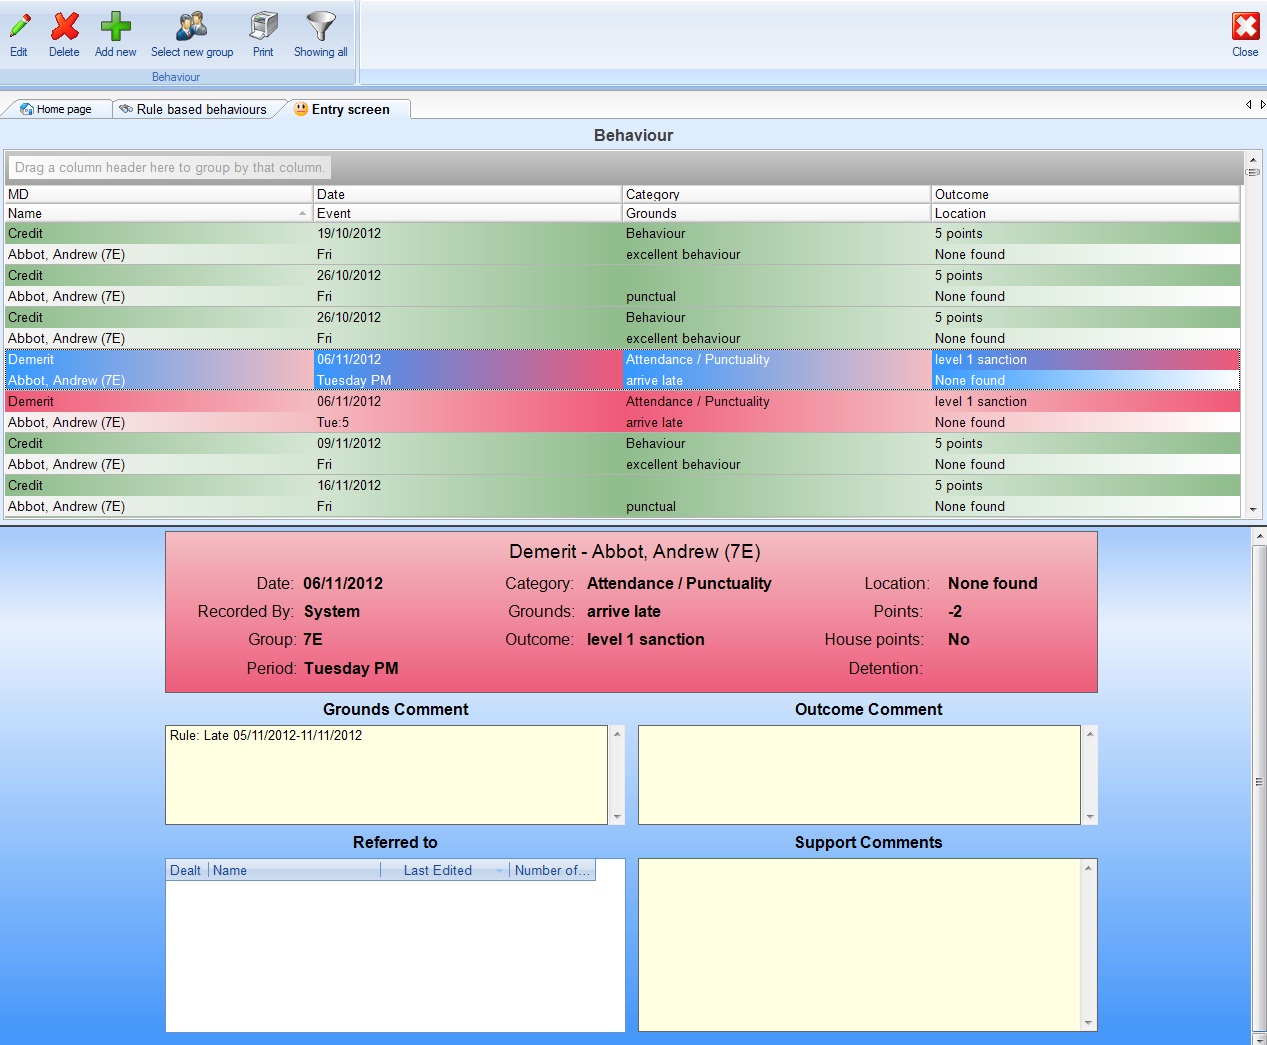Select the highlighted Demerit Tuesday PM row
Viewport: 1267px width, 1045px height.
(x=622, y=370)
